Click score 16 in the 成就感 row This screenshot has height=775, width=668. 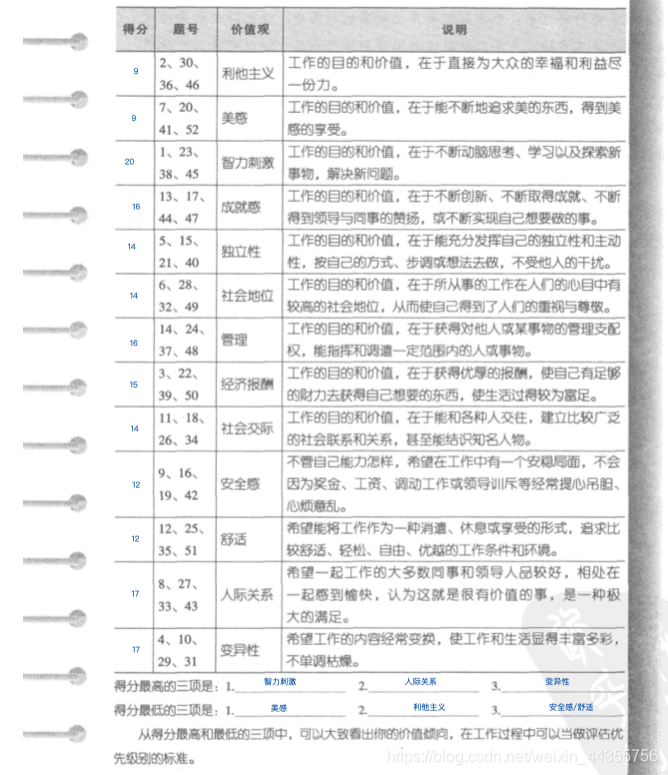[x=136, y=207]
